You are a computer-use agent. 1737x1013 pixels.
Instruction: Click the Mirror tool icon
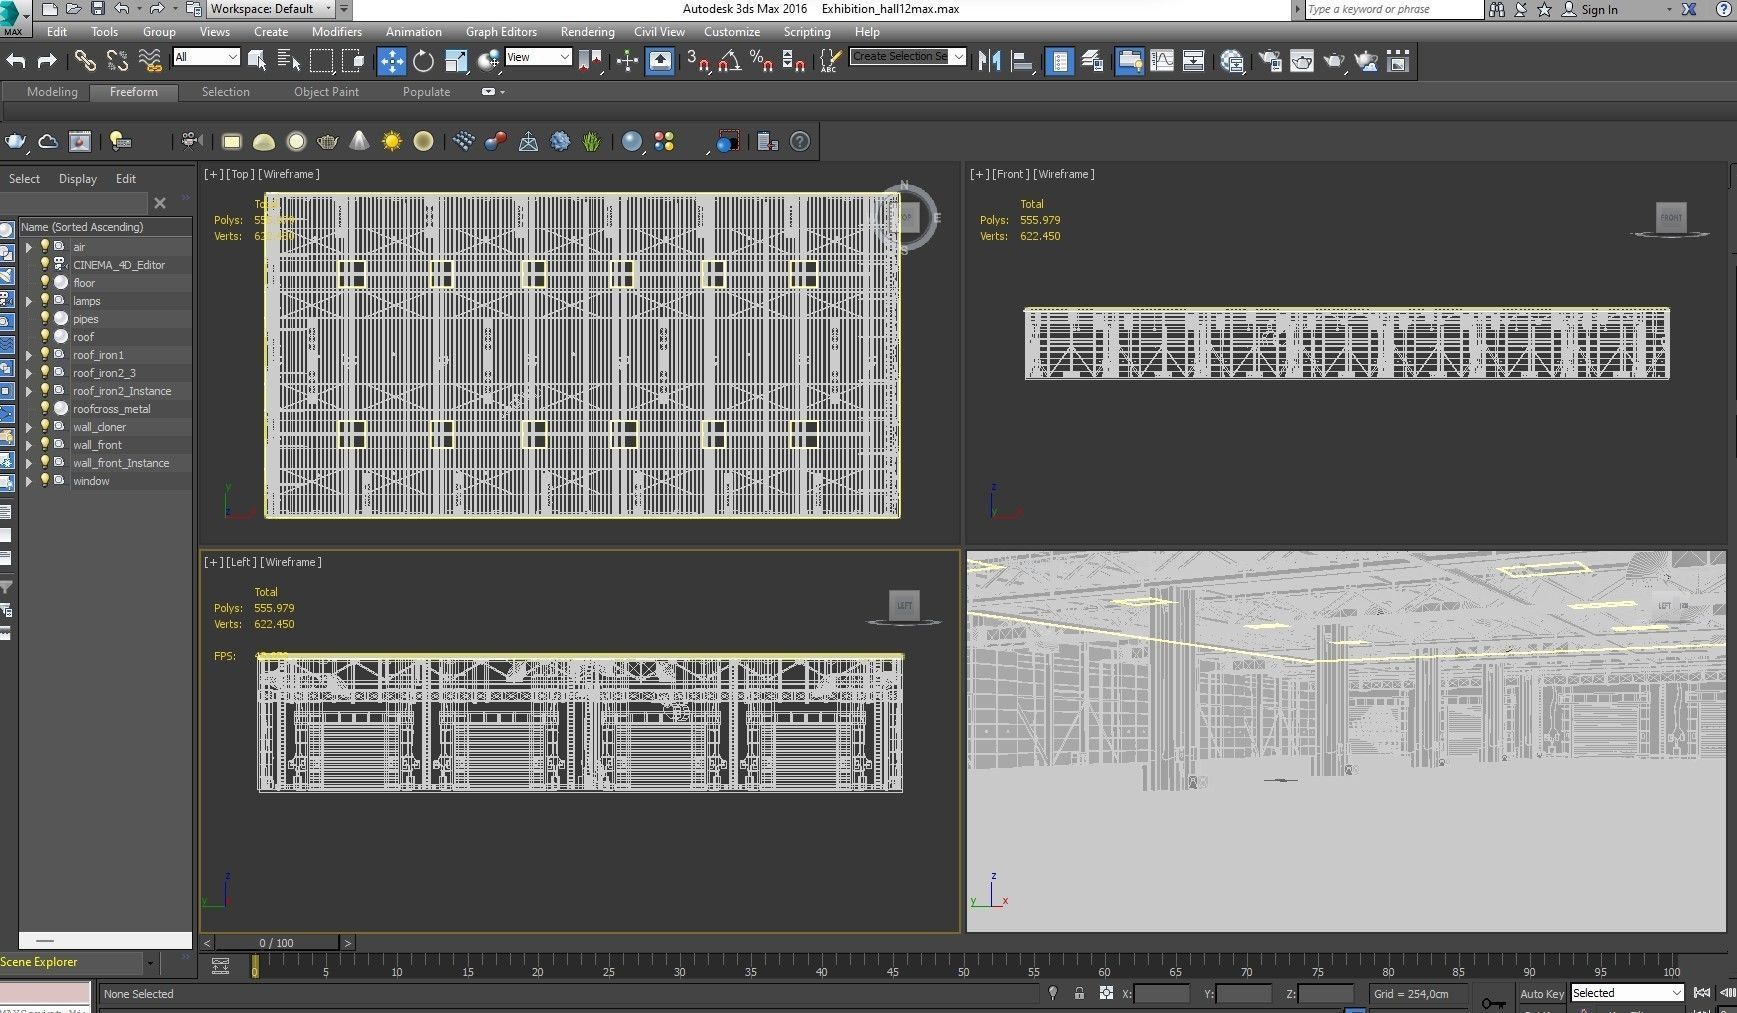click(989, 62)
